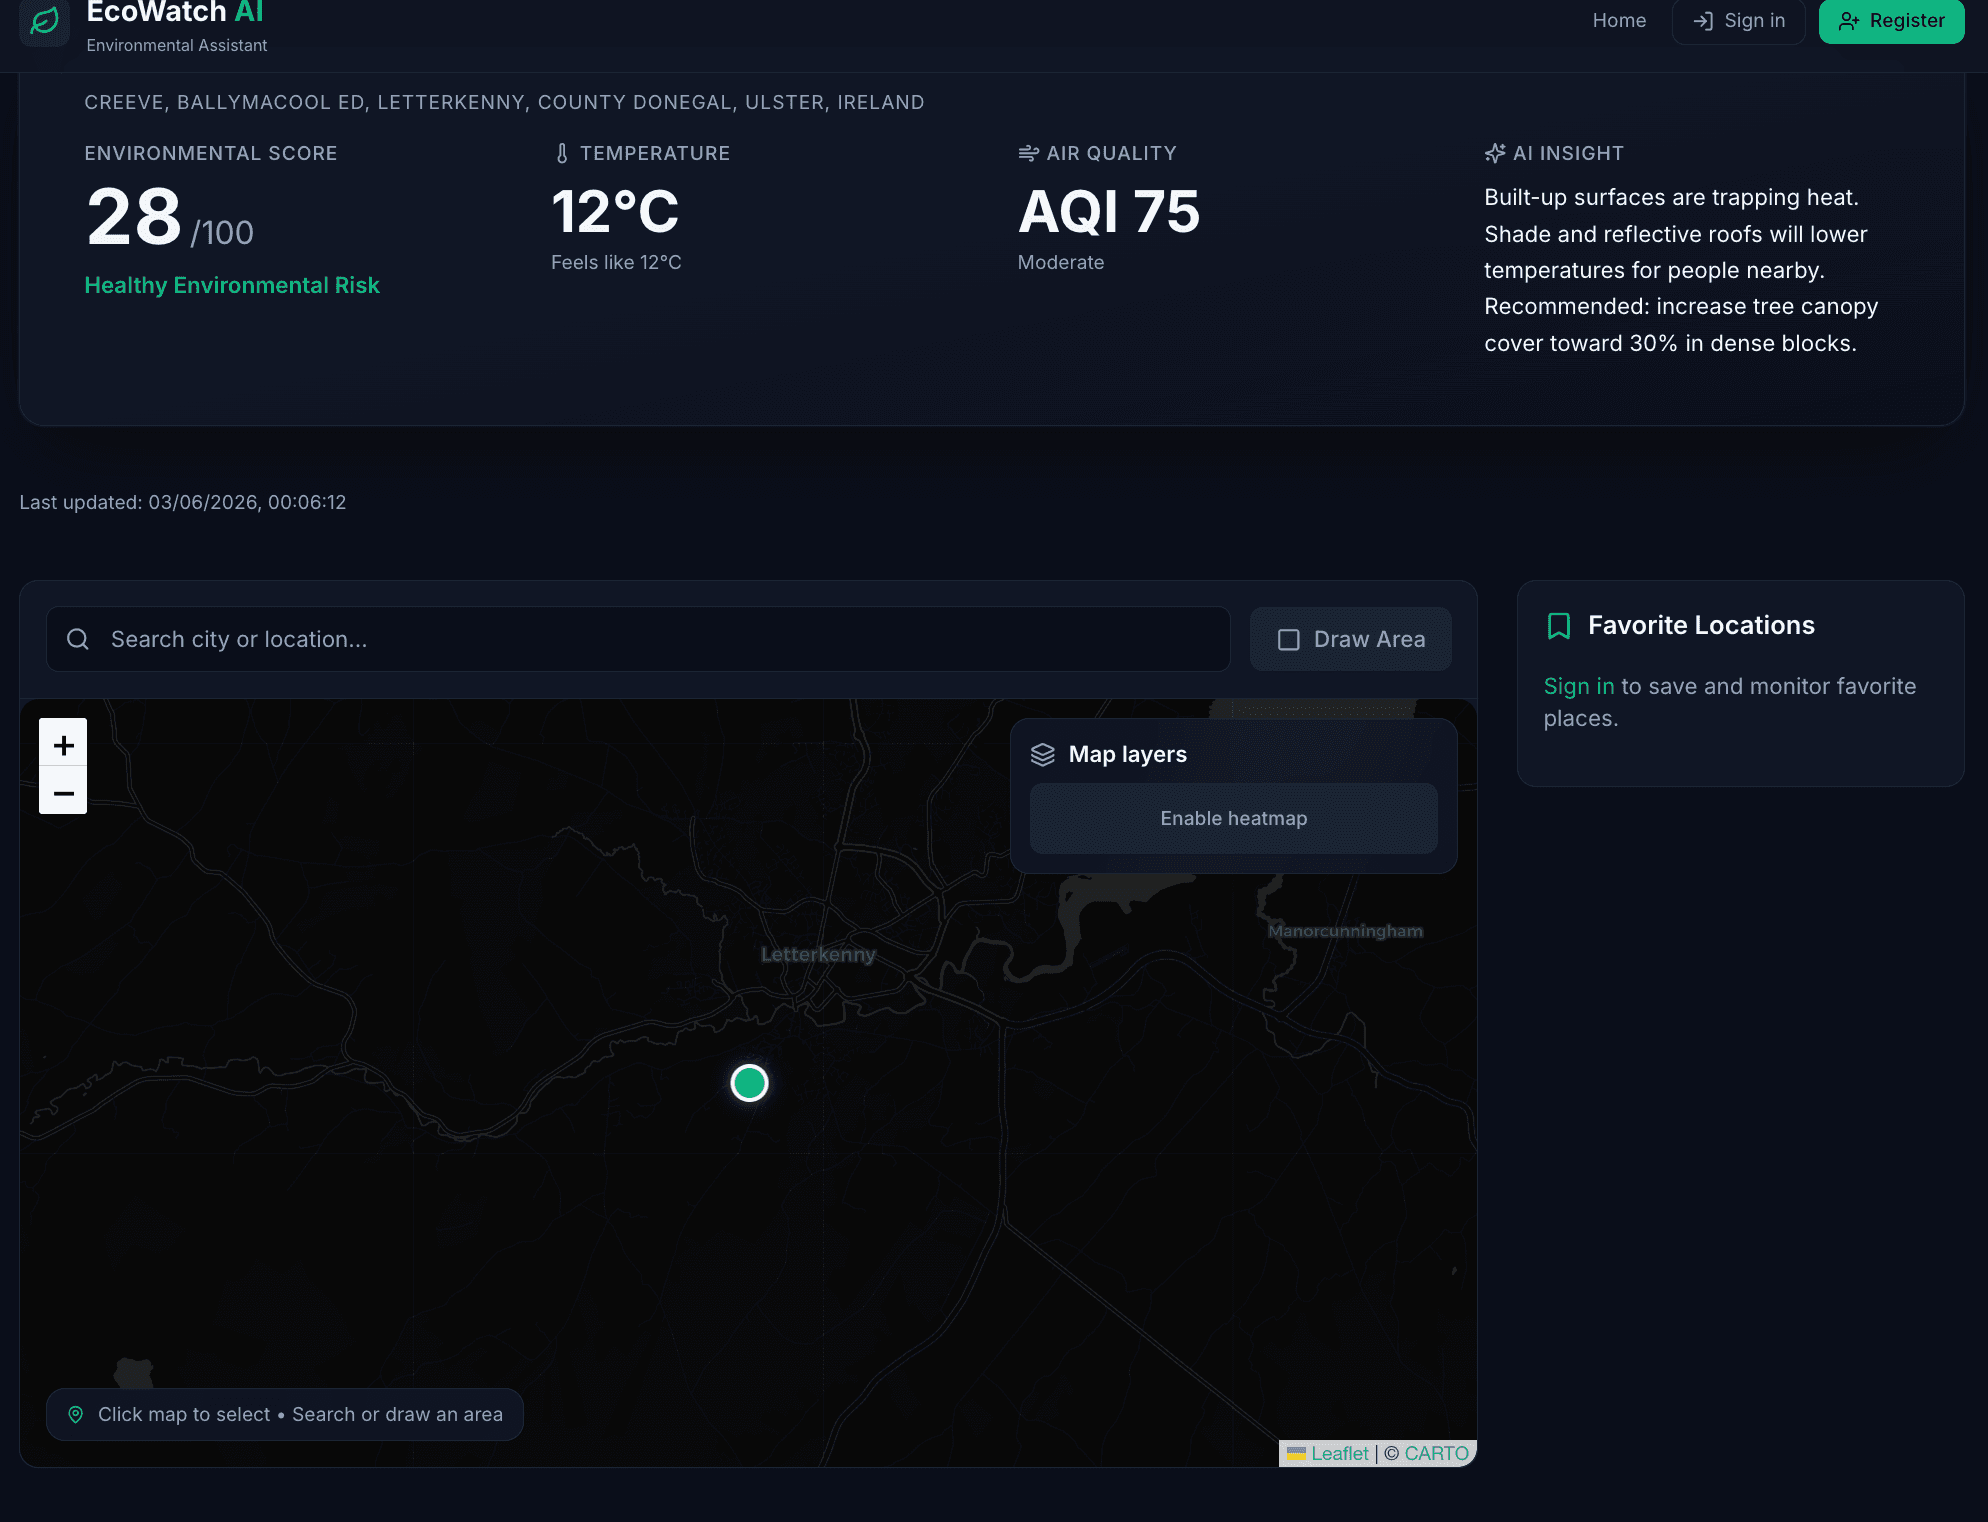Click the environmental score value 28
1988x1522 pixels.
tap(134, 217)
